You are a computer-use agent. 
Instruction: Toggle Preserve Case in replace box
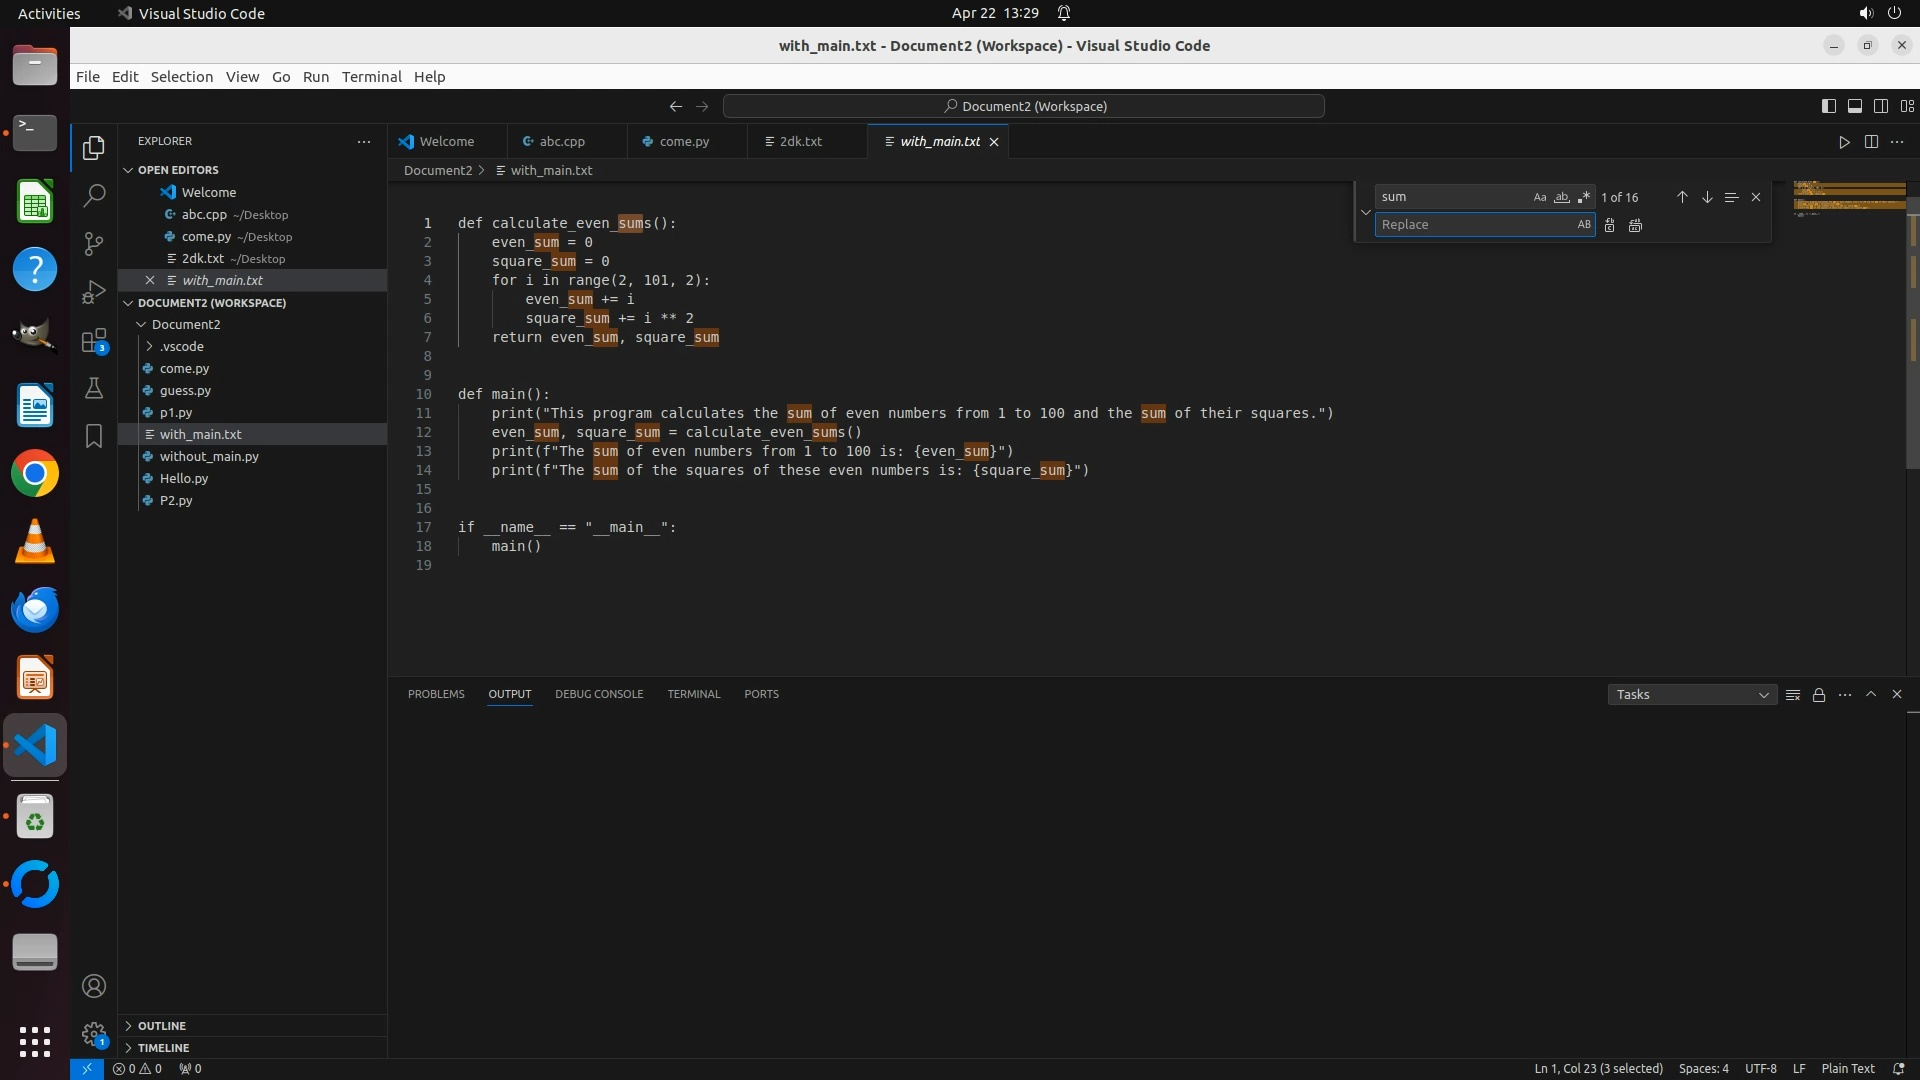tap(1583, 225)
